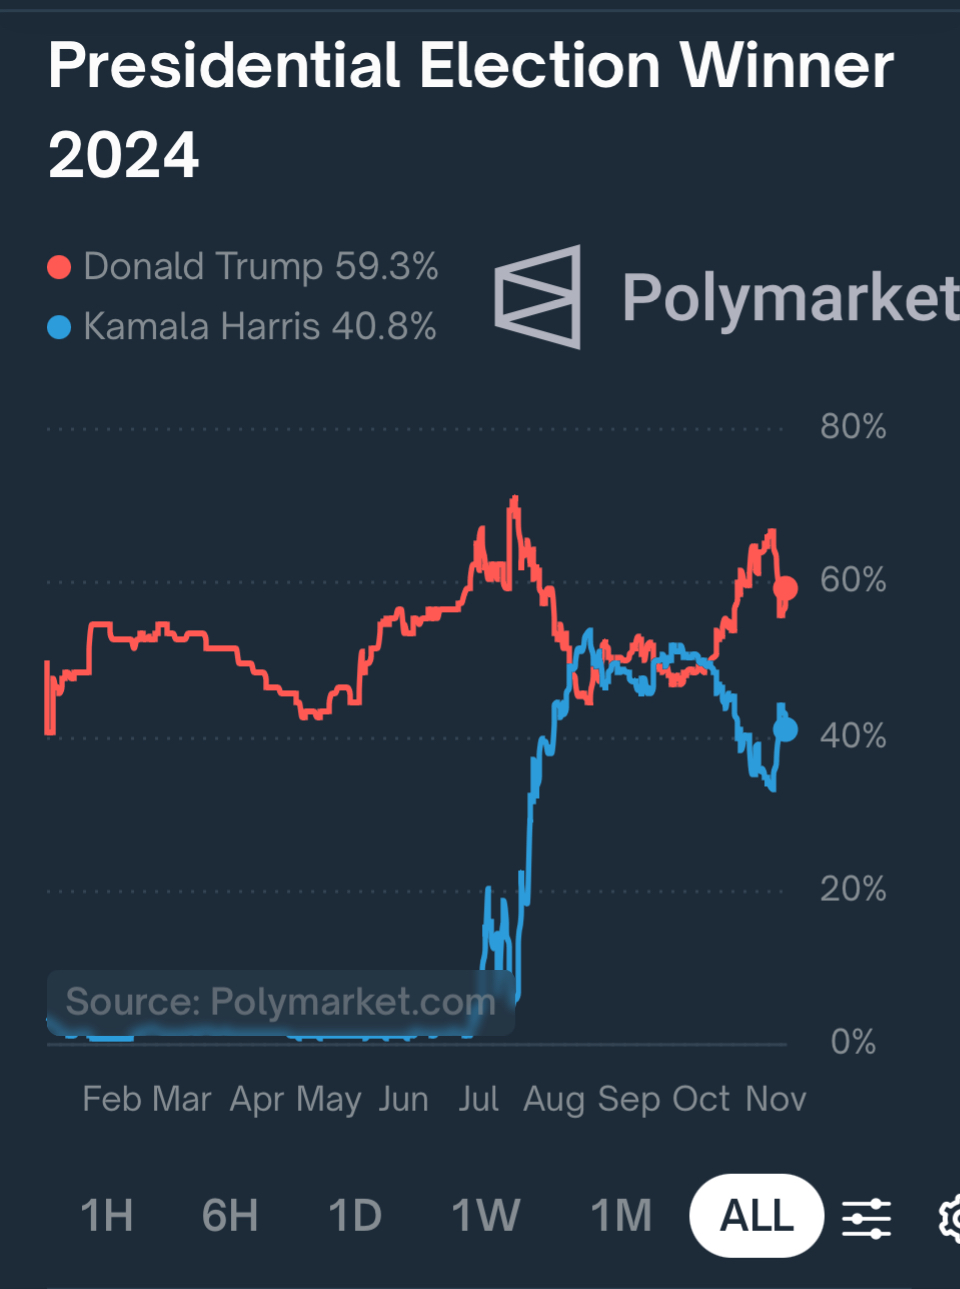Select the 1H time range
960x1289 pixels.
click(x=106, y=1216)
